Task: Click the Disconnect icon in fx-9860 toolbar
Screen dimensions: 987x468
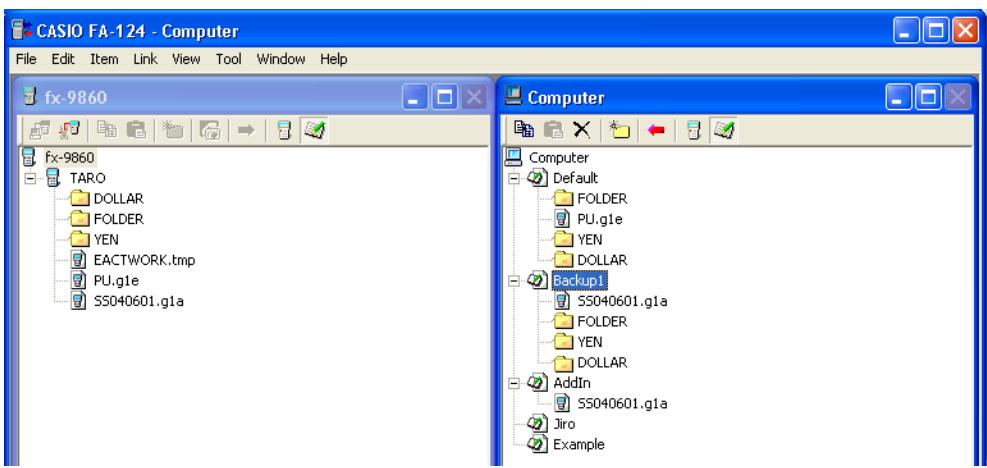Action: (67, 130)
